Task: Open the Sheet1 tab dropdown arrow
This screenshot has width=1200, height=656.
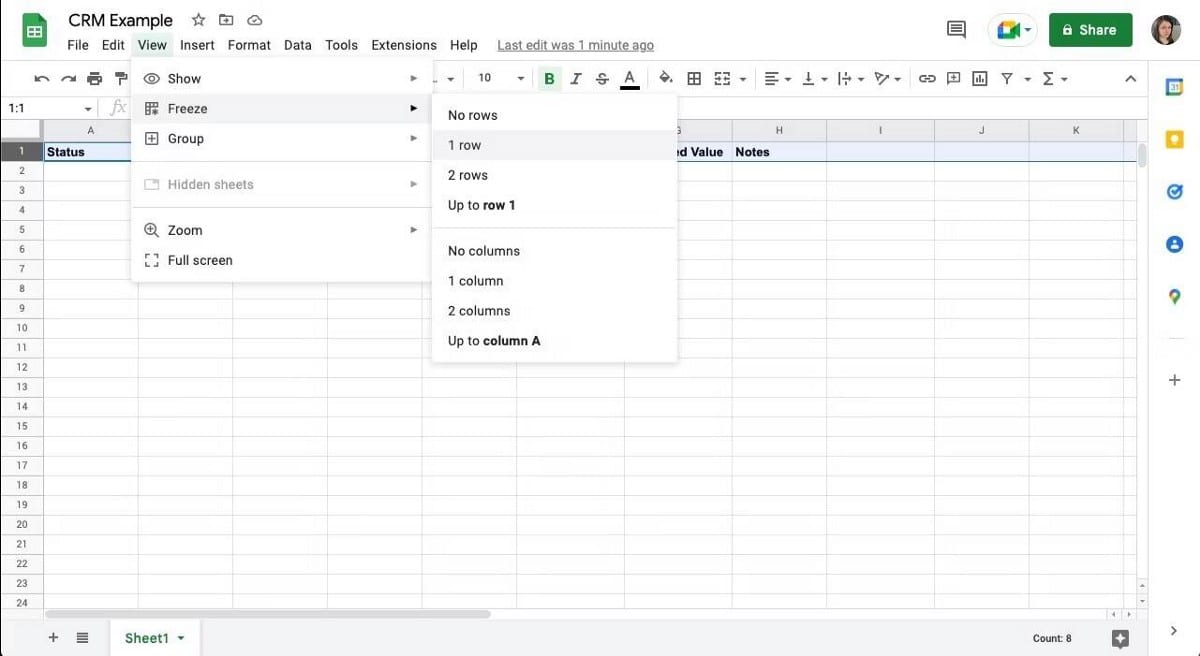Action: [181, 637]
